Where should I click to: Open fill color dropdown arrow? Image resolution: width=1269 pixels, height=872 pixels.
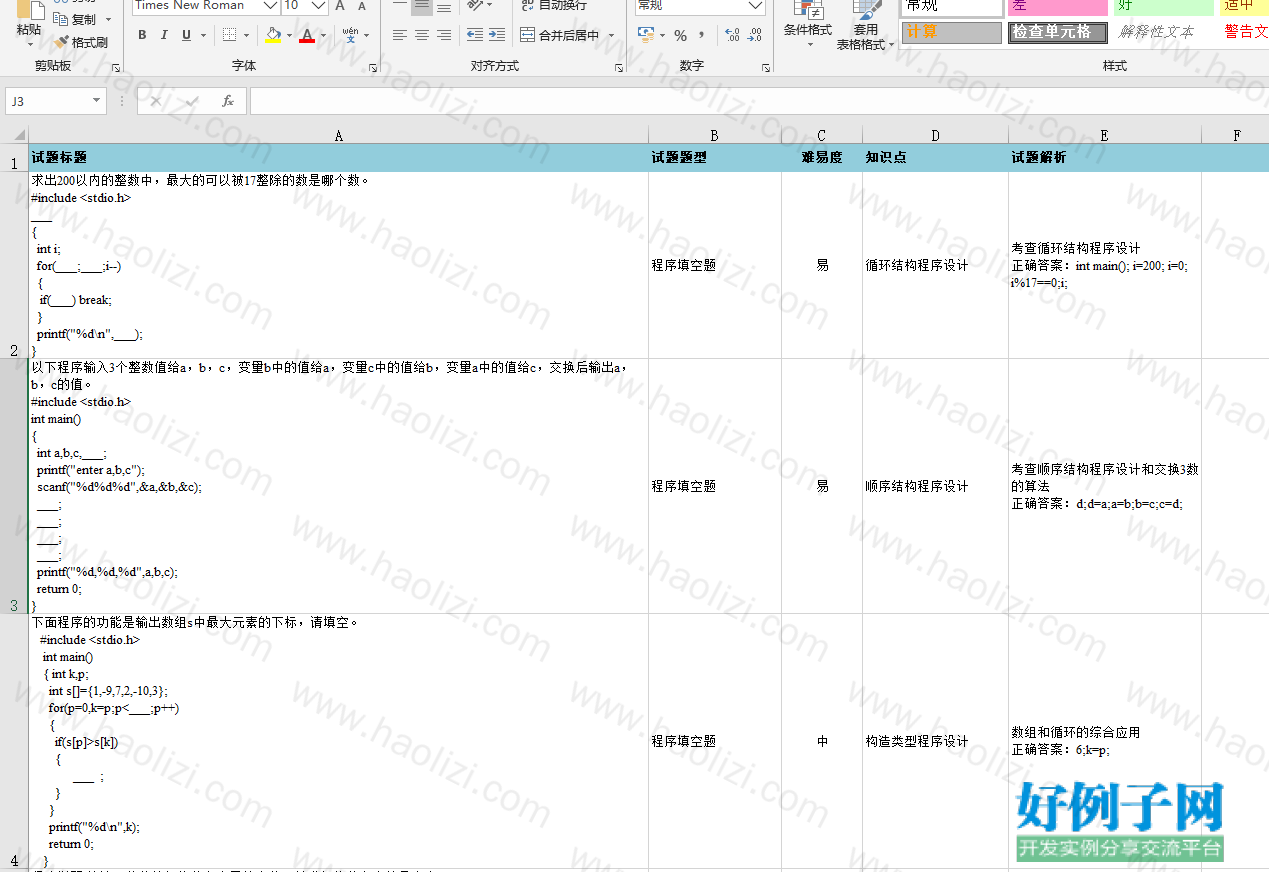[290, 35]
